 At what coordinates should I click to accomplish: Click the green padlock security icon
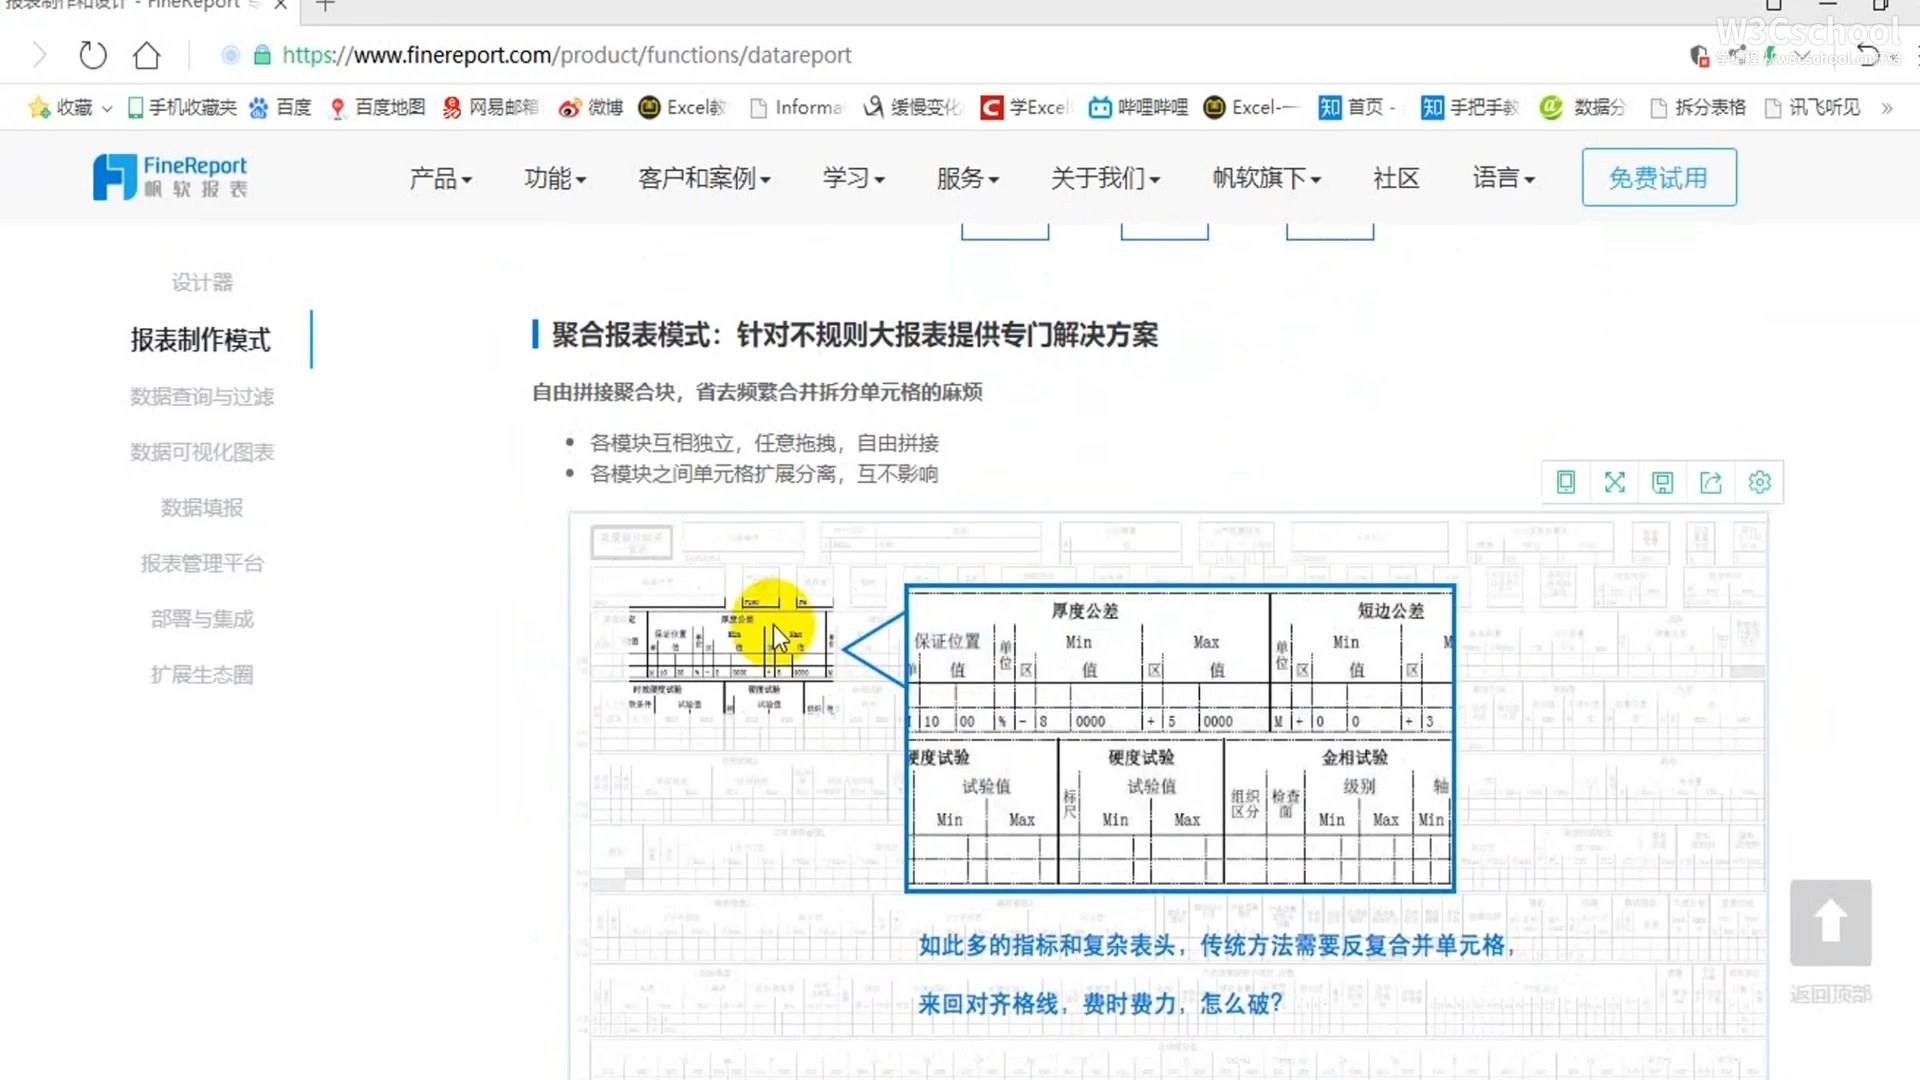pyautogui.click(x=262, y=55)
